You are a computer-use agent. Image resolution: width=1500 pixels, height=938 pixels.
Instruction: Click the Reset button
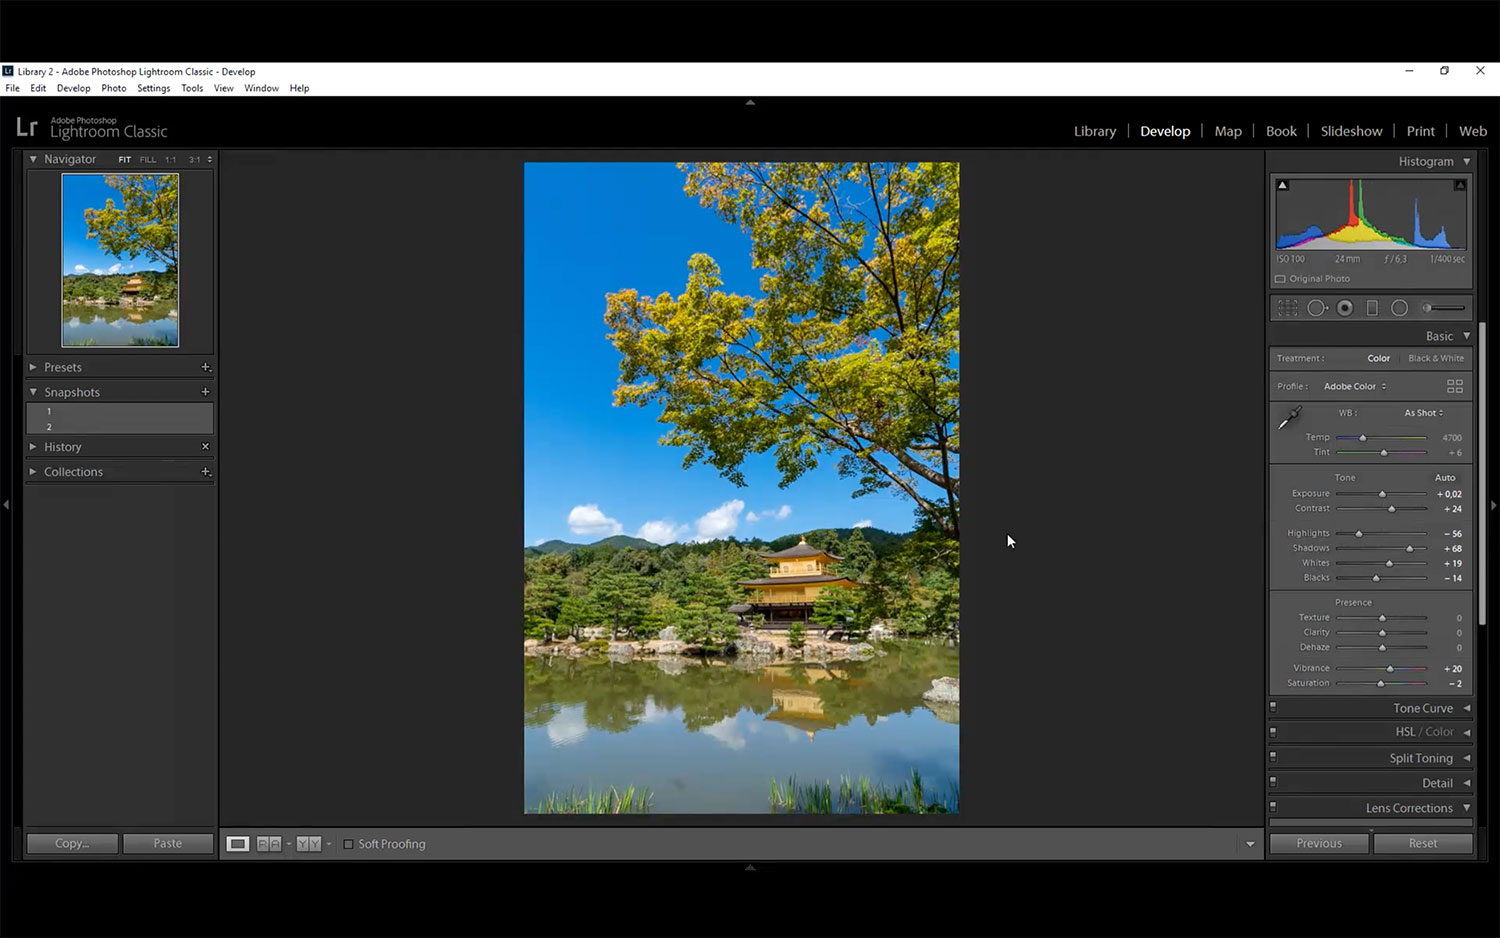tap(1422, 843)
